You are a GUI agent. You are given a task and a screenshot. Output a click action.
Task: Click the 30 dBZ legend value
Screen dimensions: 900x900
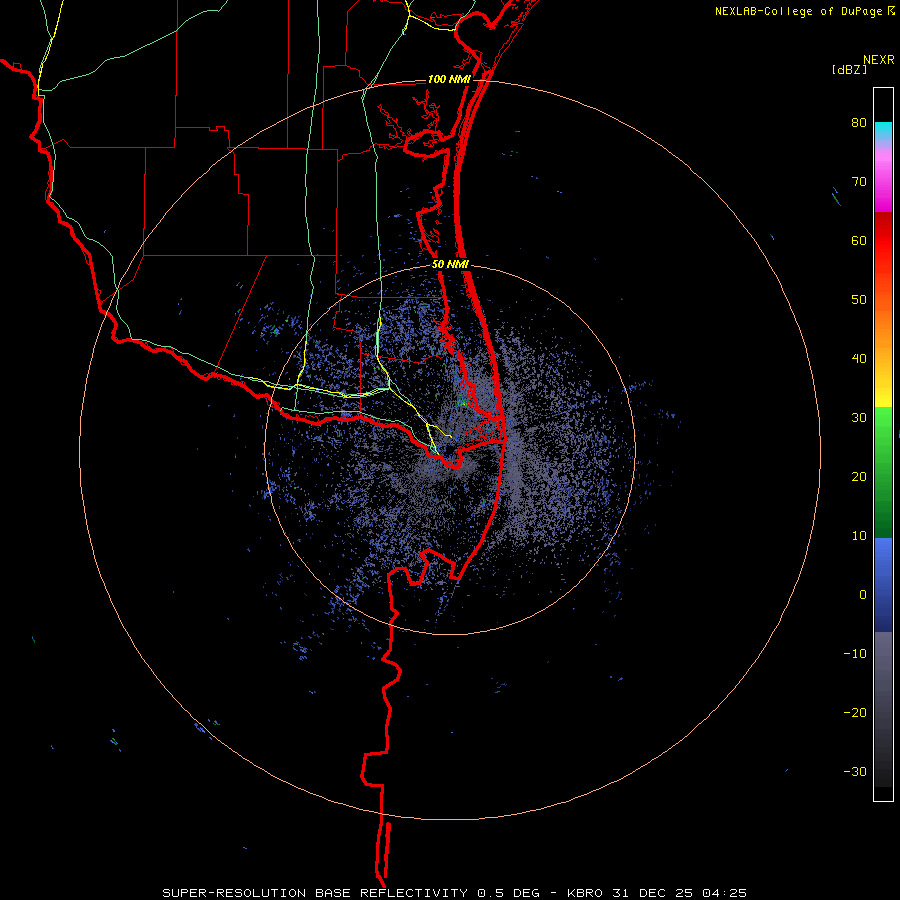[859, 418]
